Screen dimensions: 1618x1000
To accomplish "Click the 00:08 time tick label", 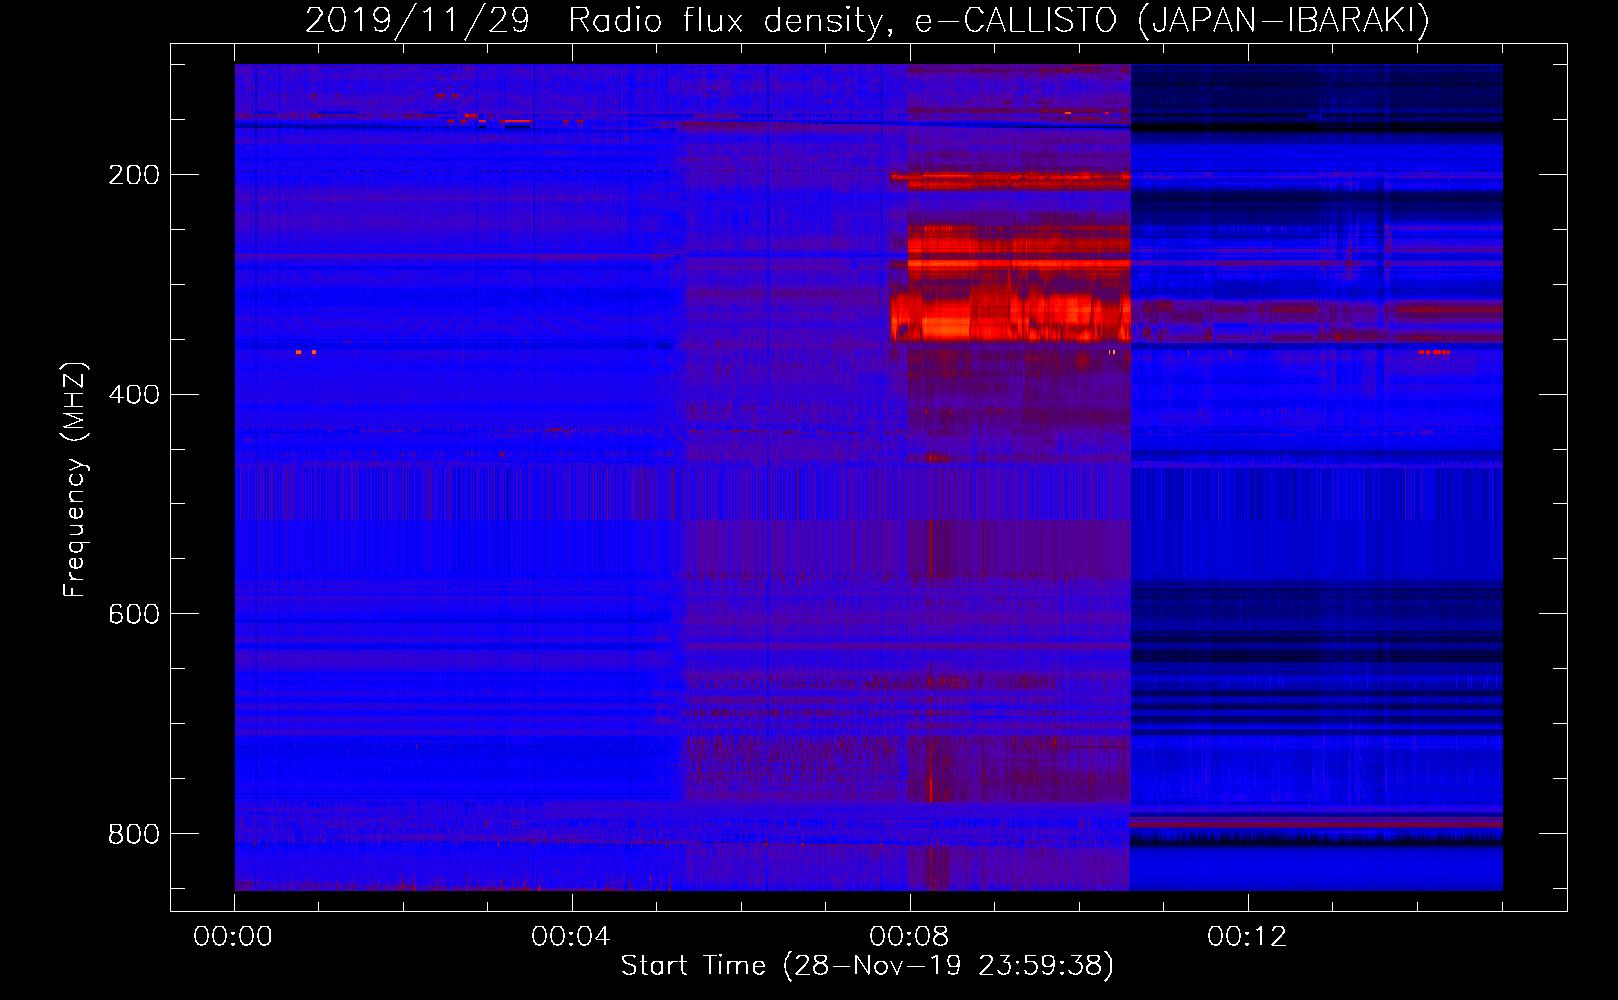I will click(909, 937).
